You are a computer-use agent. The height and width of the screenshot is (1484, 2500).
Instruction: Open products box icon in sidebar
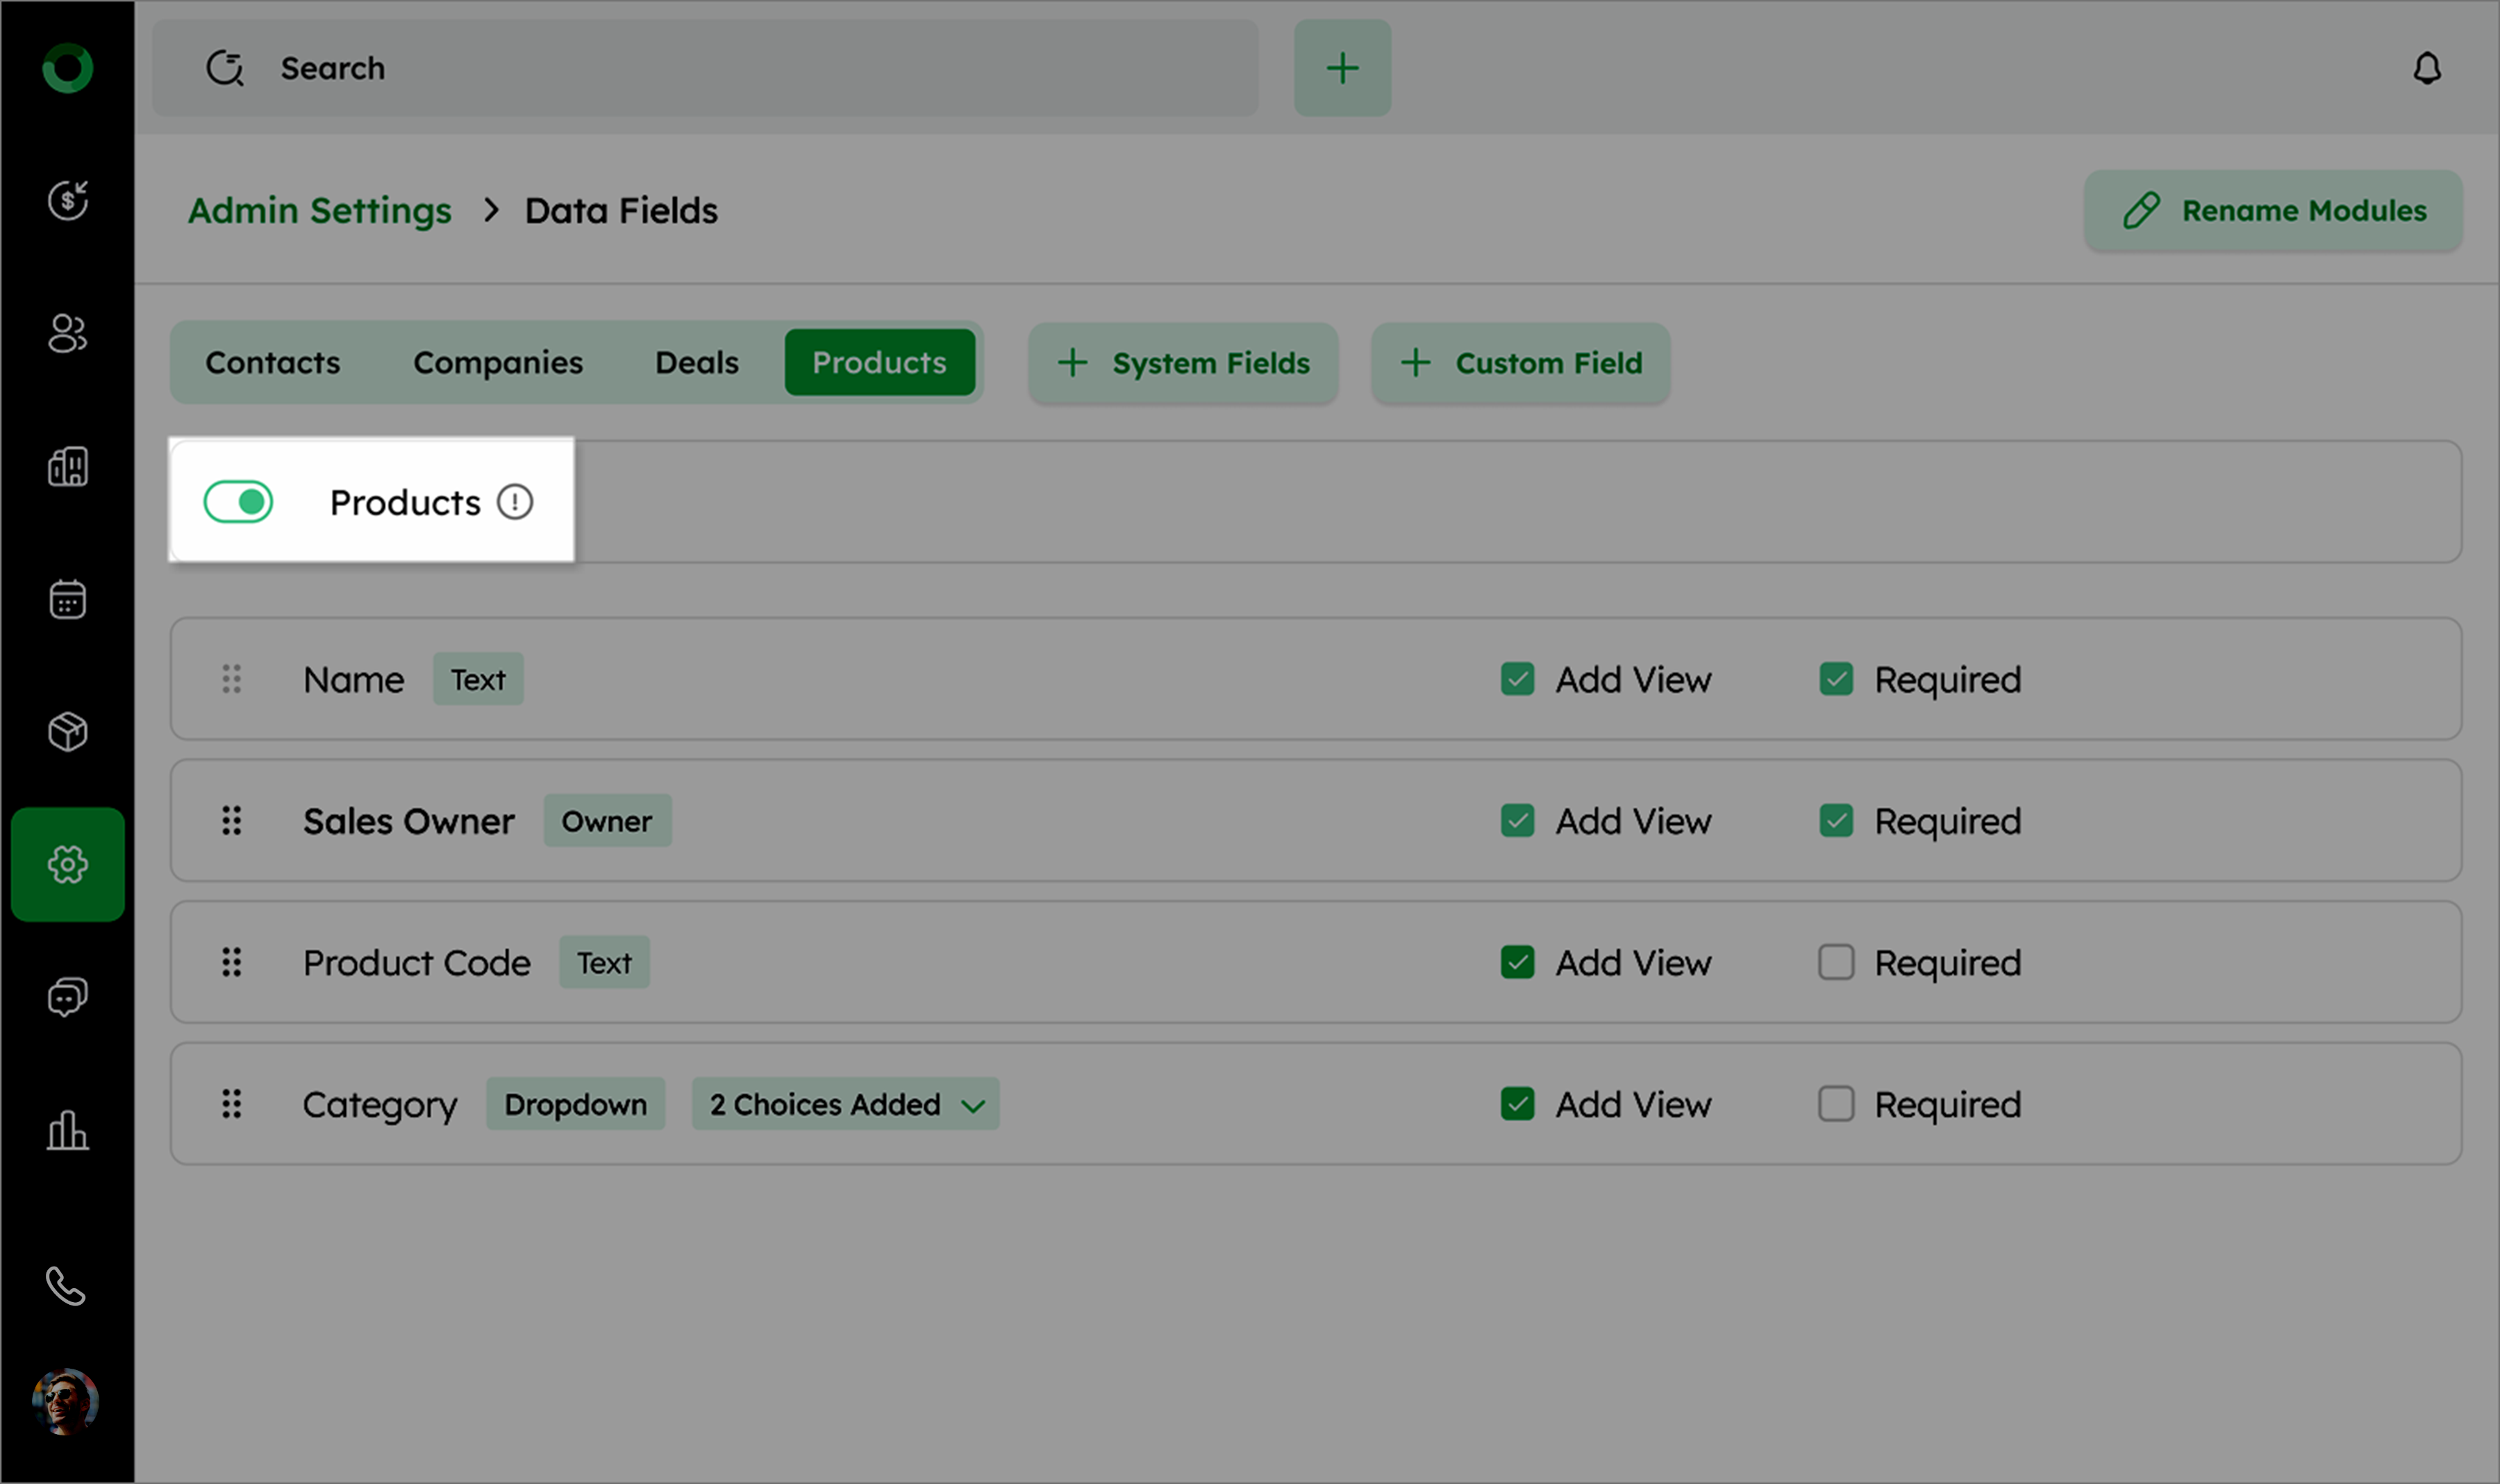click(x=68, y=731)
